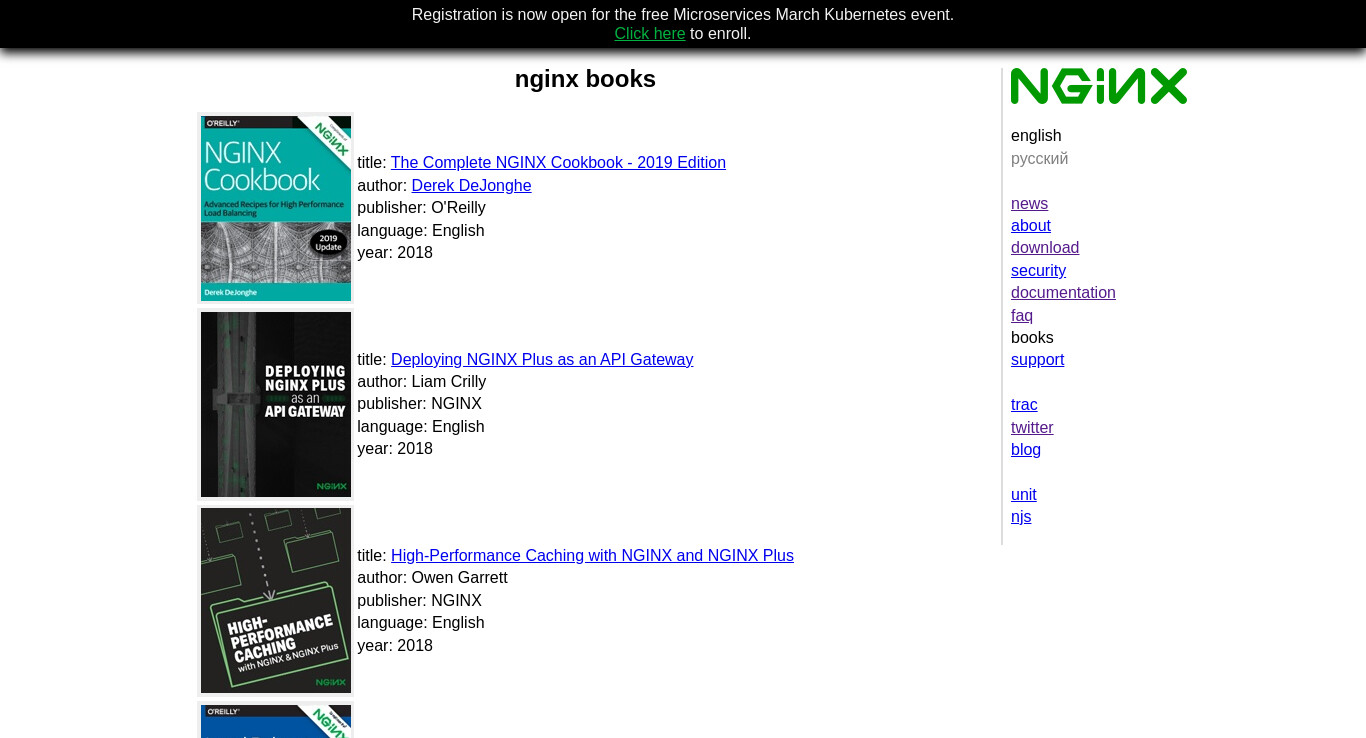Image resolution: width=1366 pixels, height=738 pixels.
Task: Open Deploying NGINX Plus as an API Gateway
Action: point(542,360)
